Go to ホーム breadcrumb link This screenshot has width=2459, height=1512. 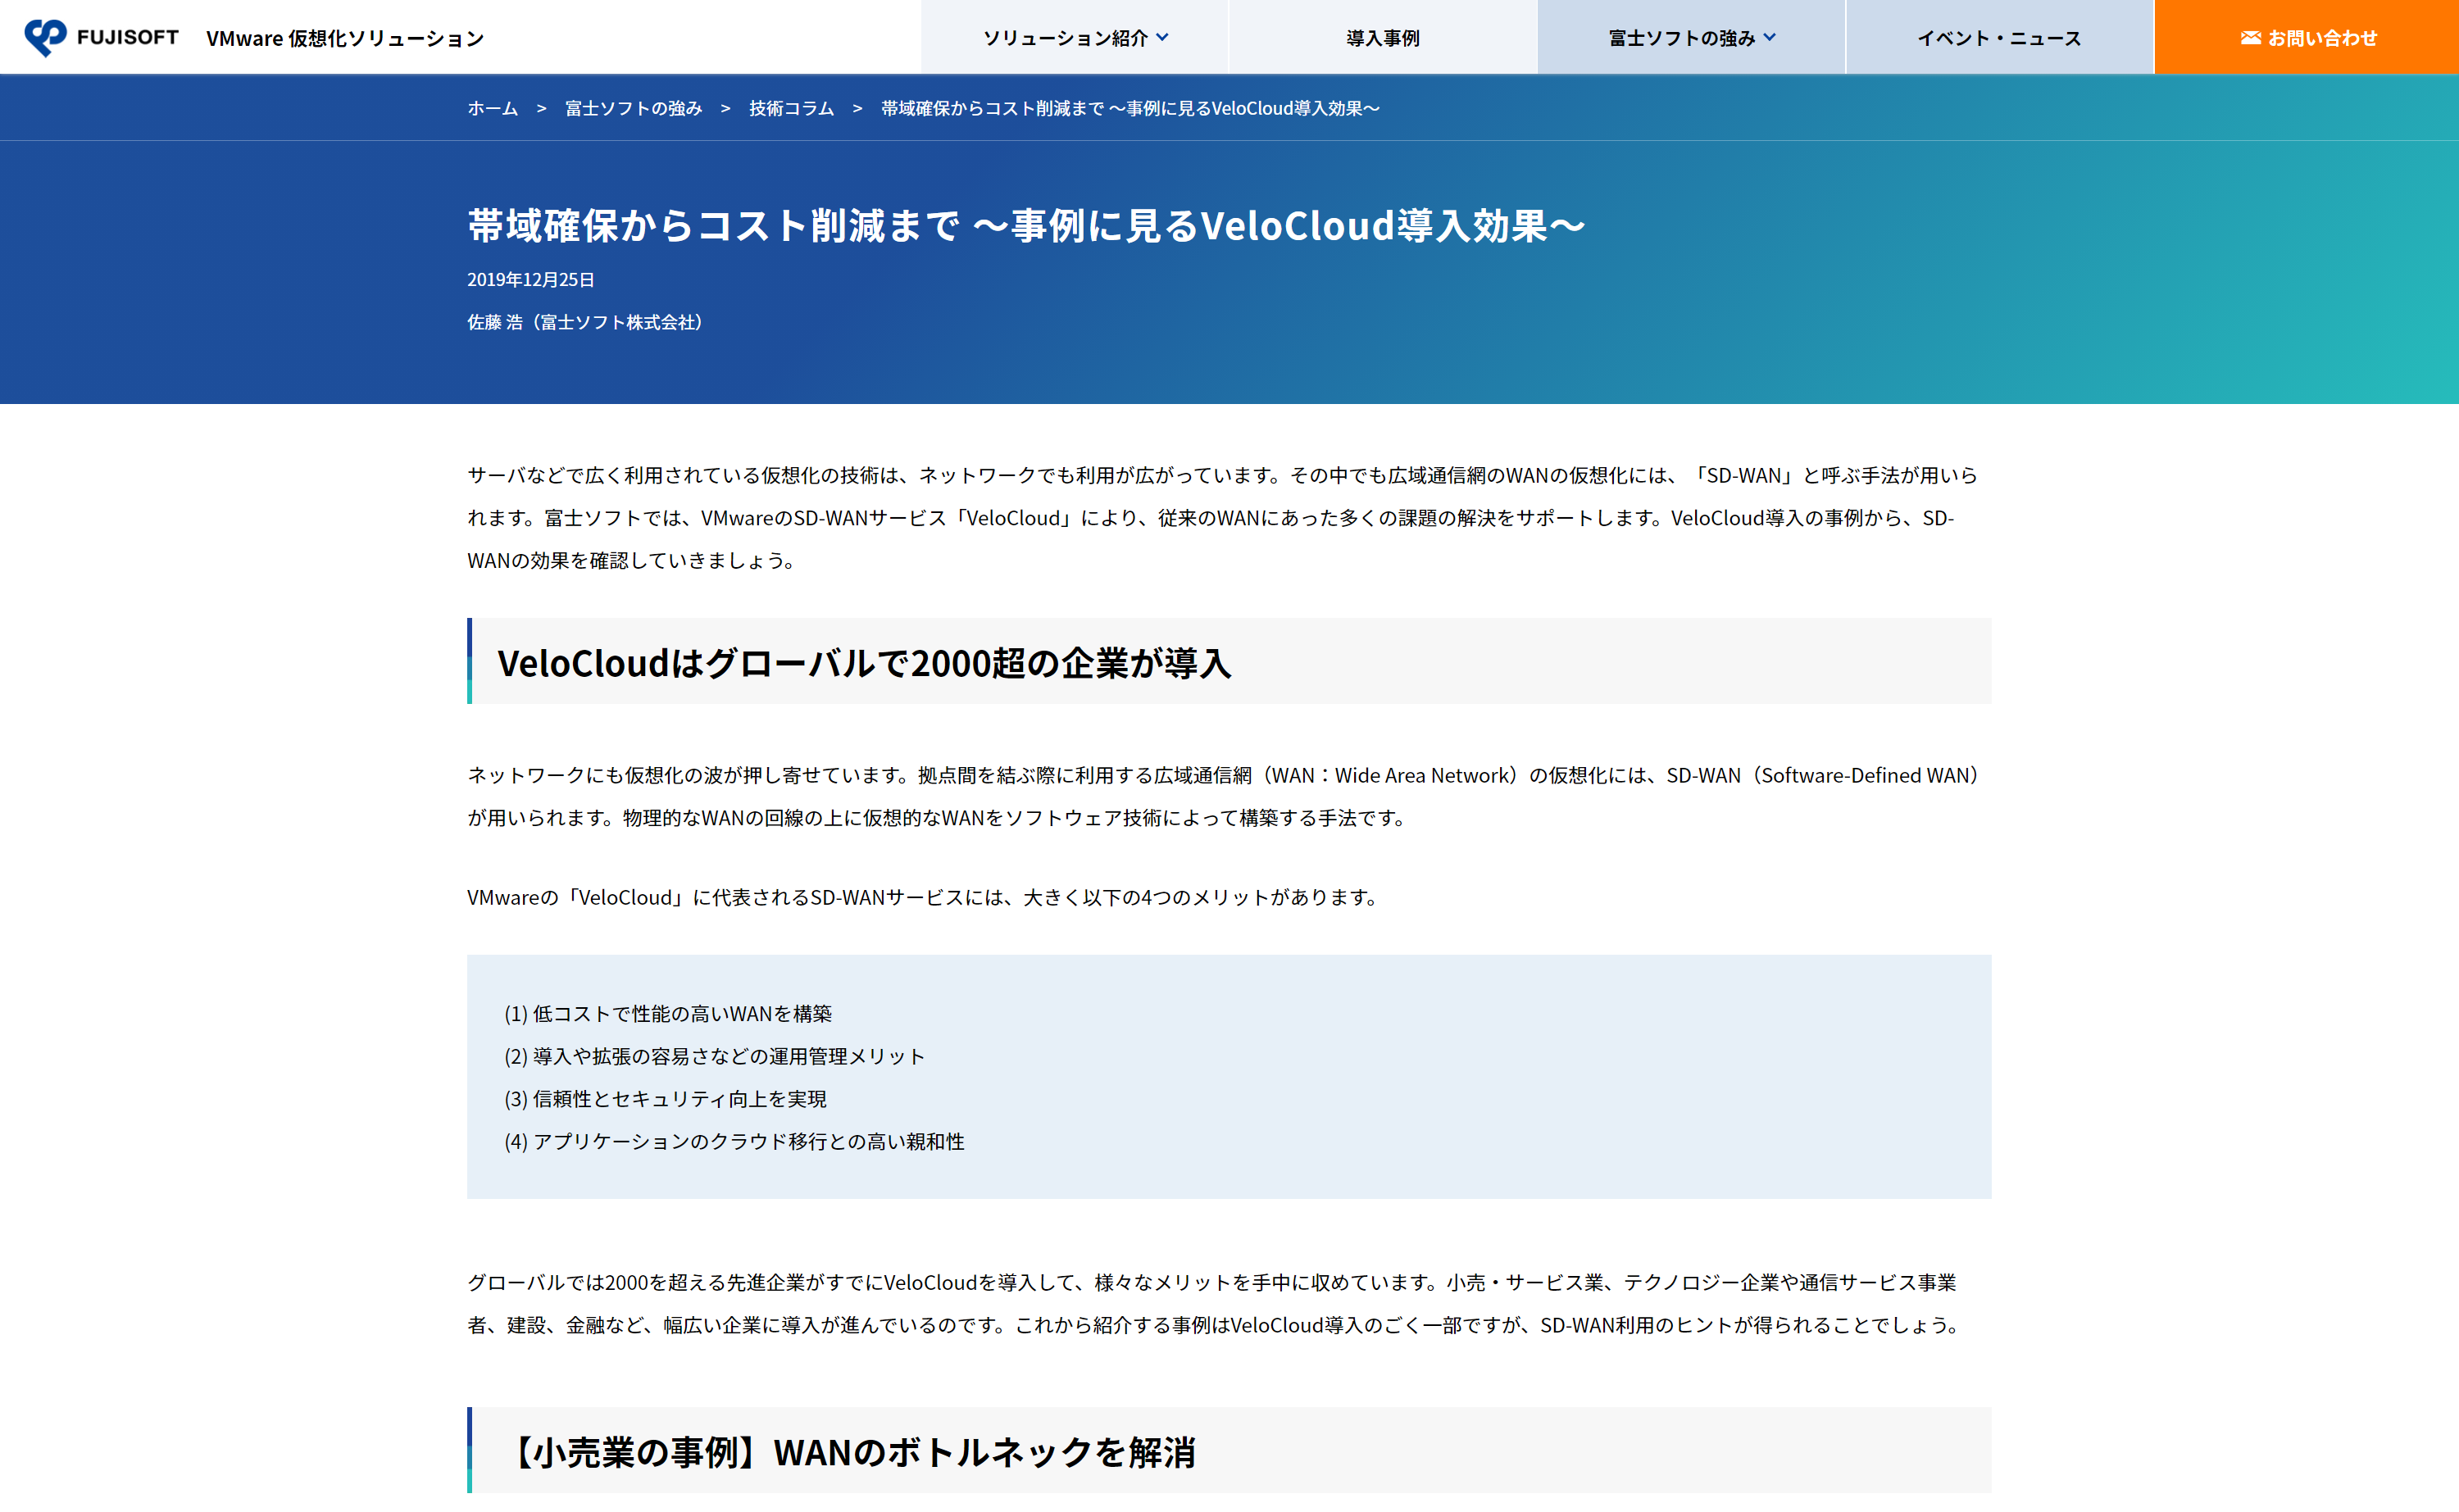[492, 108]
